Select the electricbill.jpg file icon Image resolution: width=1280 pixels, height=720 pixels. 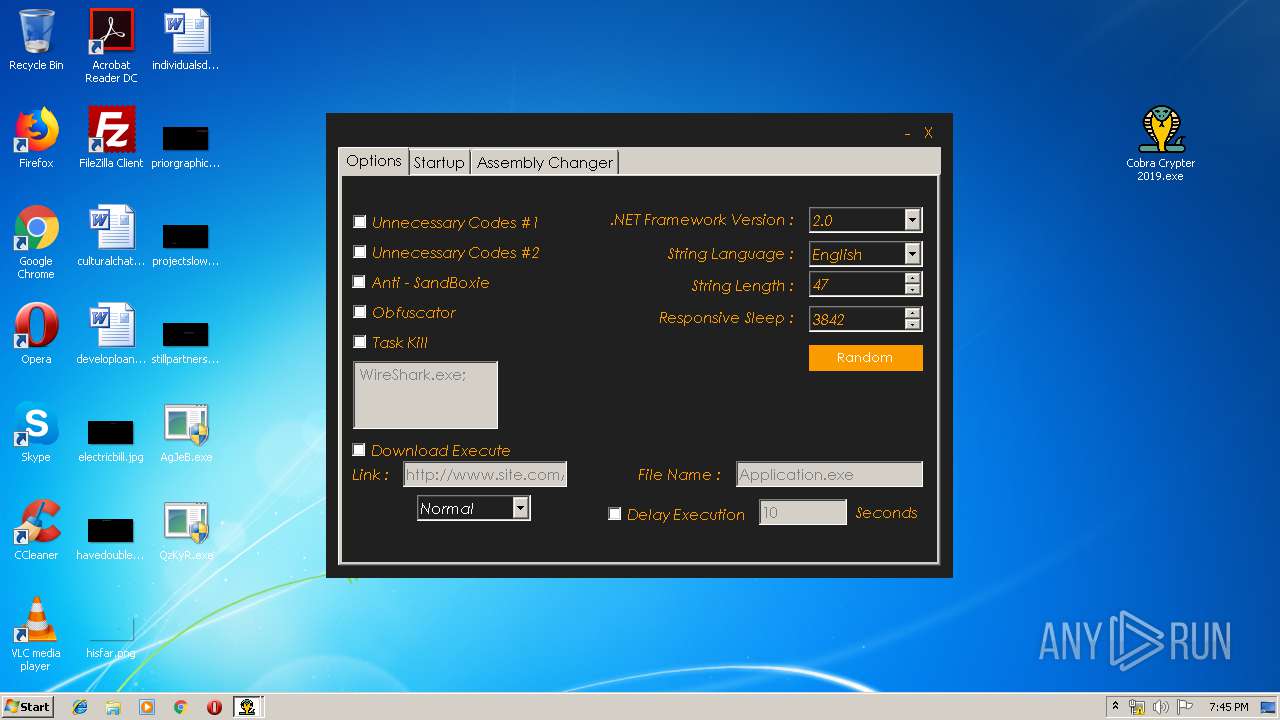pyautogui.click(x=111, y=440)
